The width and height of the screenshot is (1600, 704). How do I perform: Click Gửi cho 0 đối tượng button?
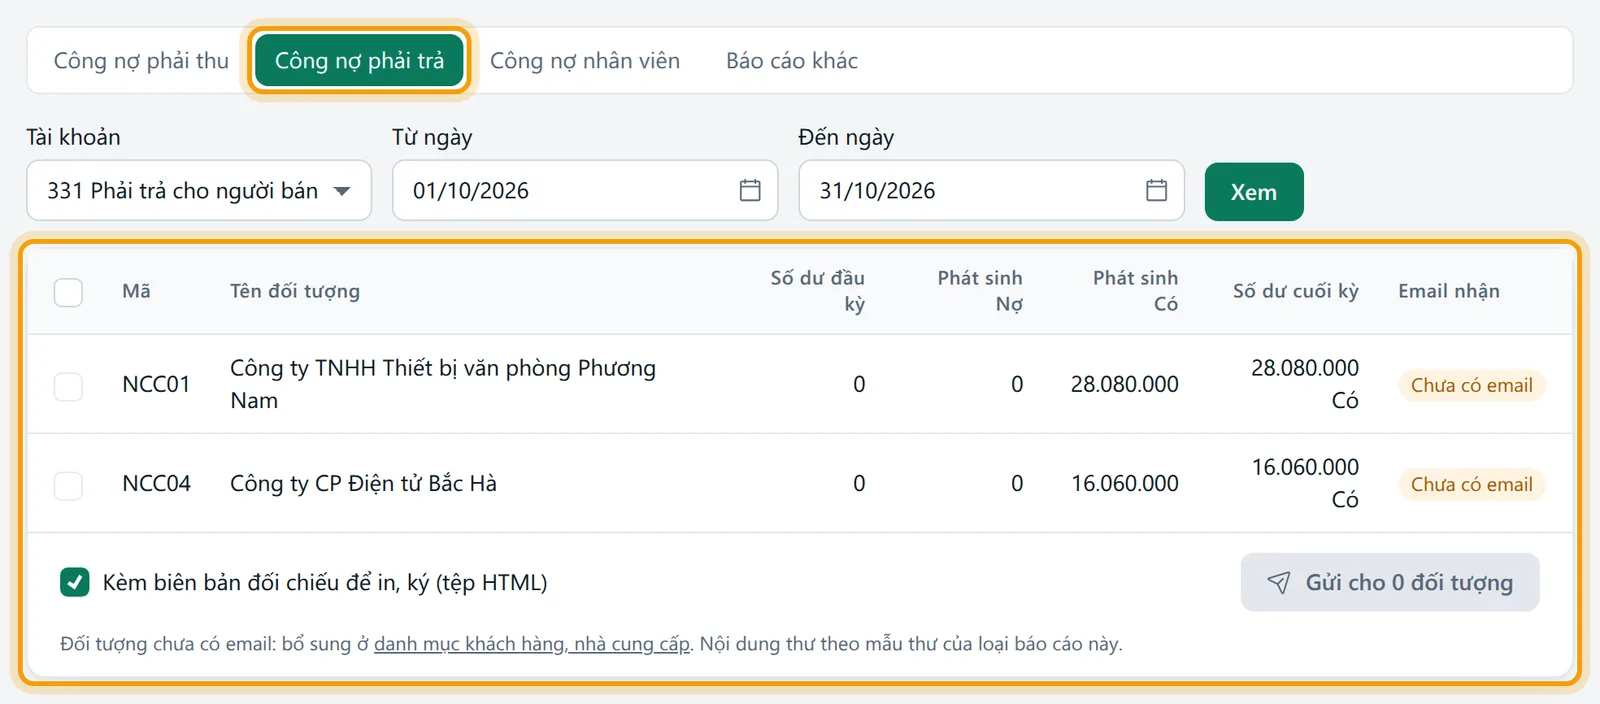coord(1390,582)
